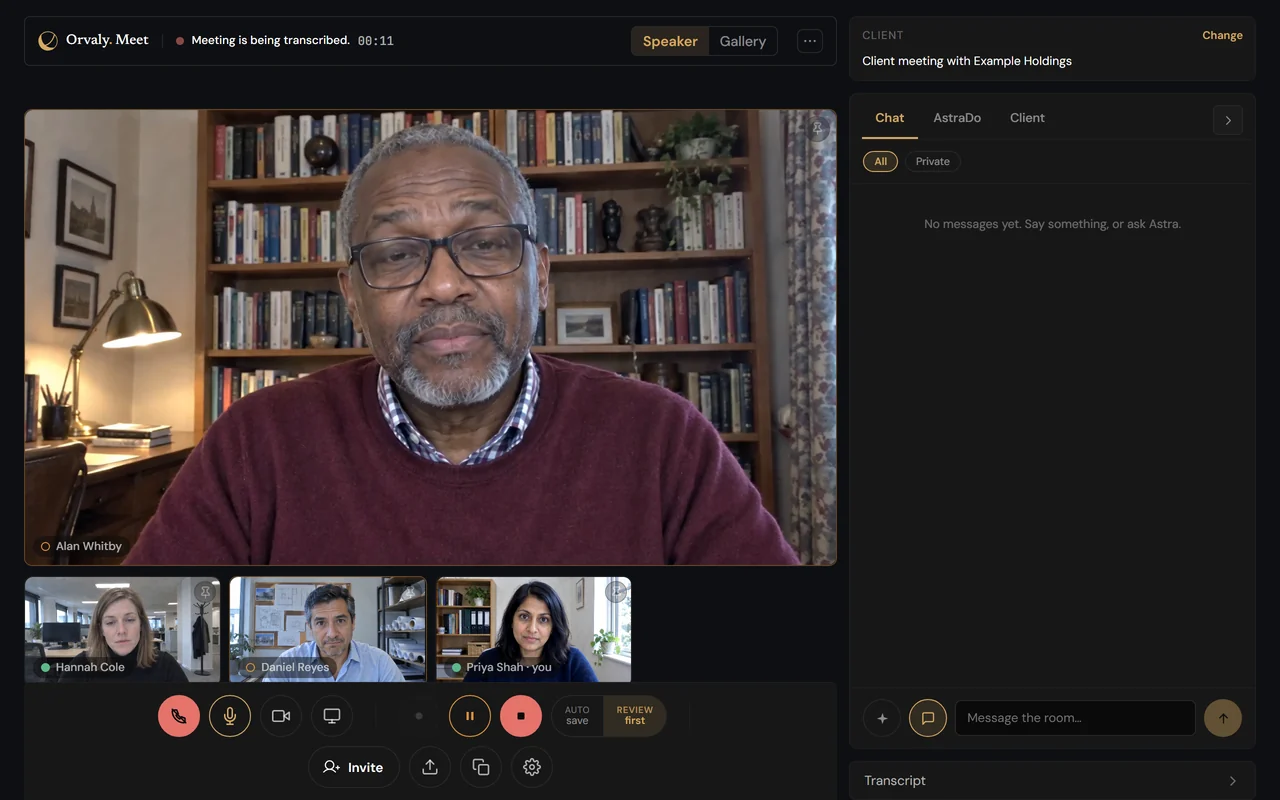Click the 00:11 meeting timer
This screenshot has width=1280, height=800.
[x=376, y=41]
